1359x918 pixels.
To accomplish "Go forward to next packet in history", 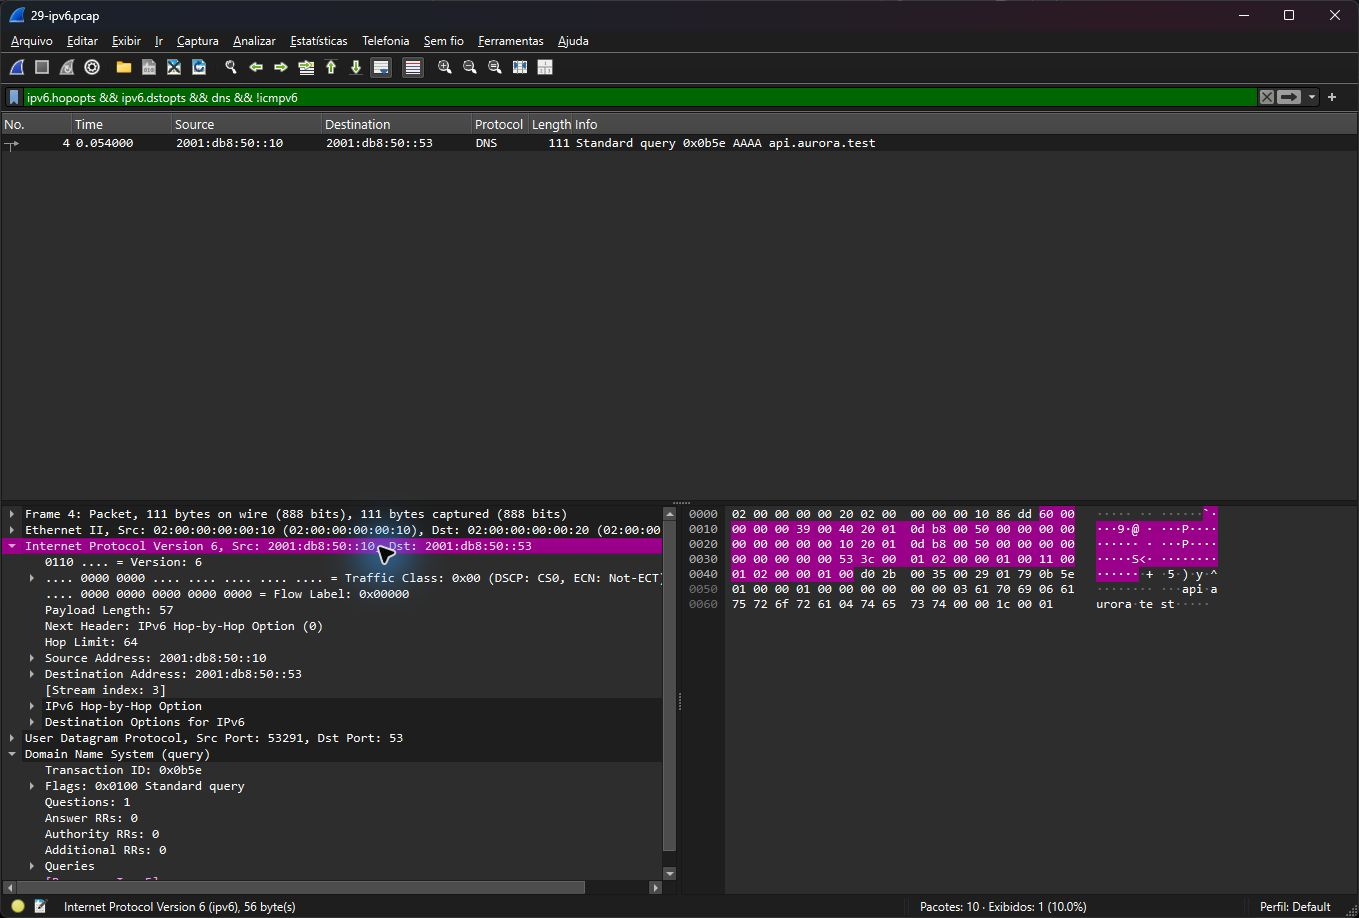I will pos(281,67).
